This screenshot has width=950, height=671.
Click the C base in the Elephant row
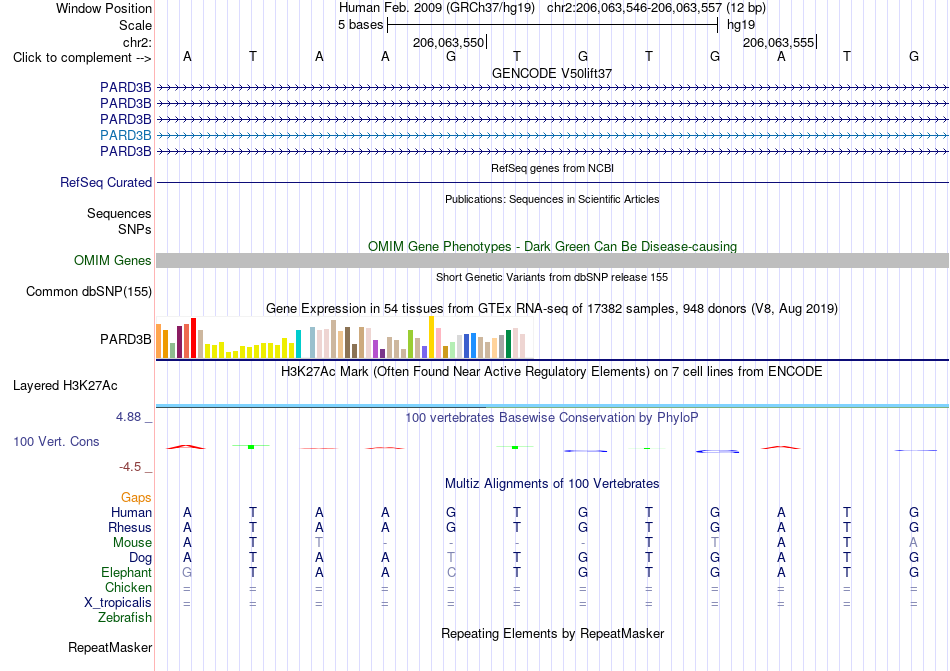point(451,572)
